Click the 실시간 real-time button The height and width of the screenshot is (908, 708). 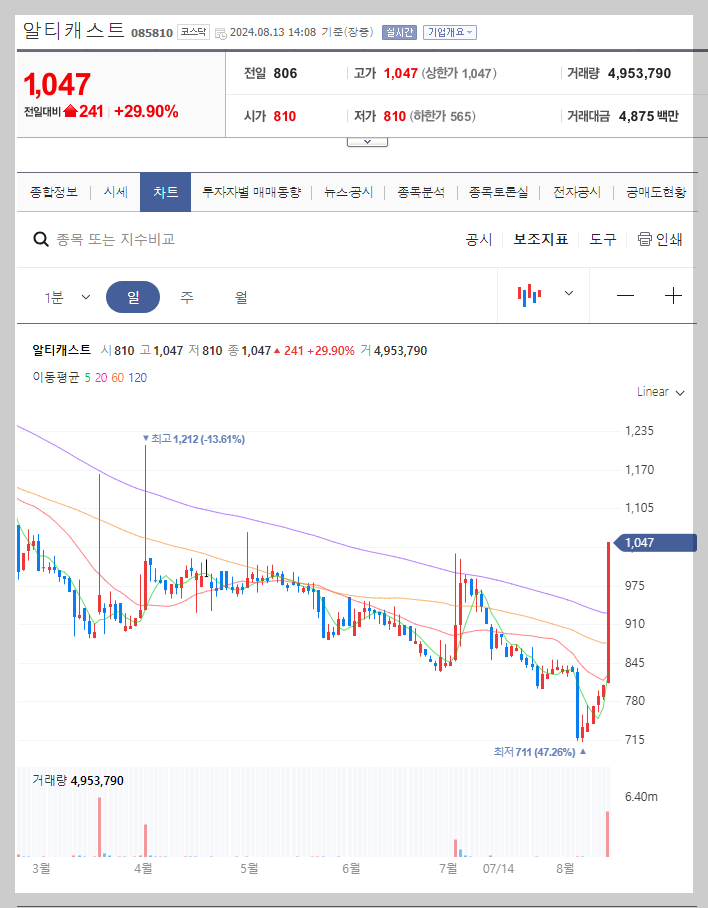[398, 32]
